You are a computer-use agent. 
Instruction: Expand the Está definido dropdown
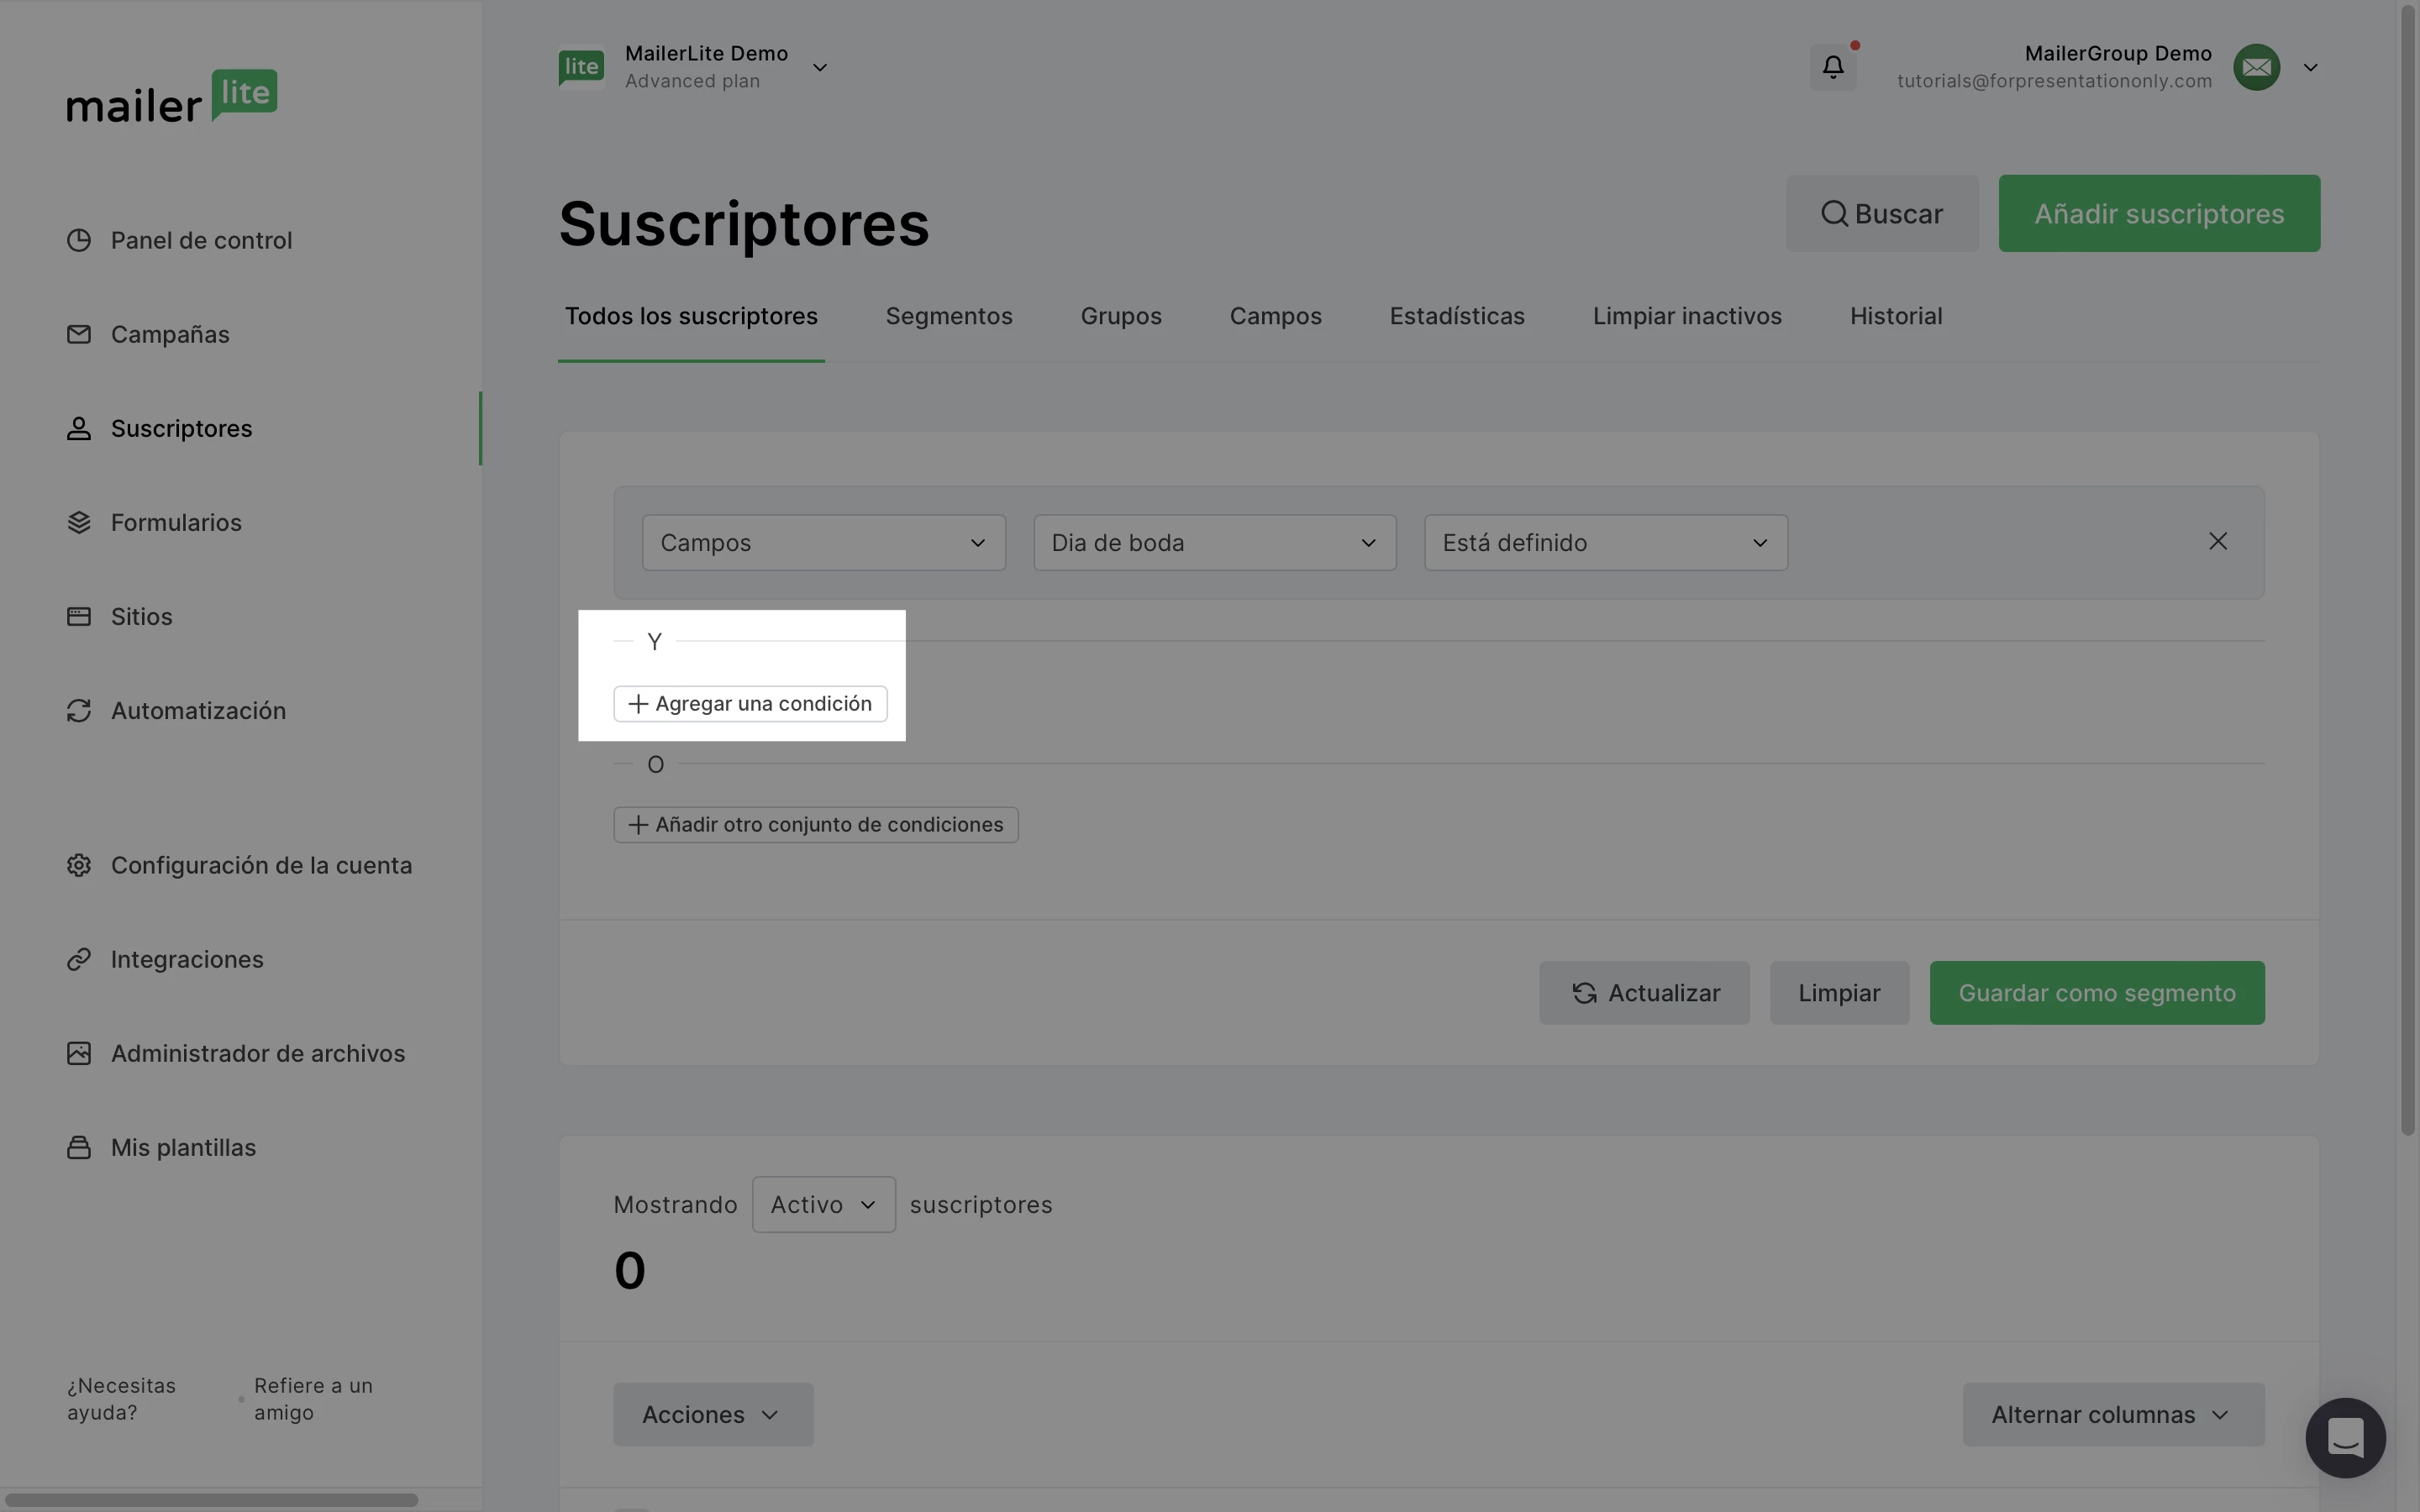click(1605, 543)
